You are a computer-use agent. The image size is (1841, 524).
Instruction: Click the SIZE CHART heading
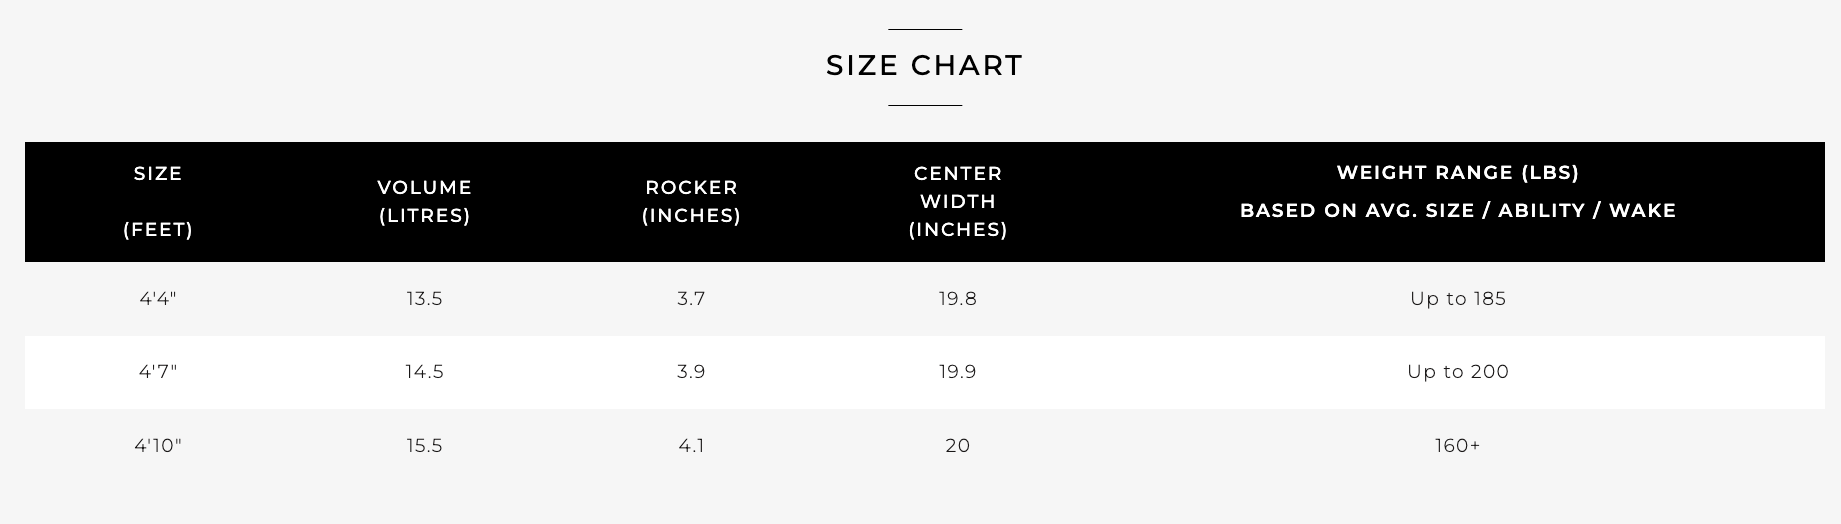tap(924, 65)
